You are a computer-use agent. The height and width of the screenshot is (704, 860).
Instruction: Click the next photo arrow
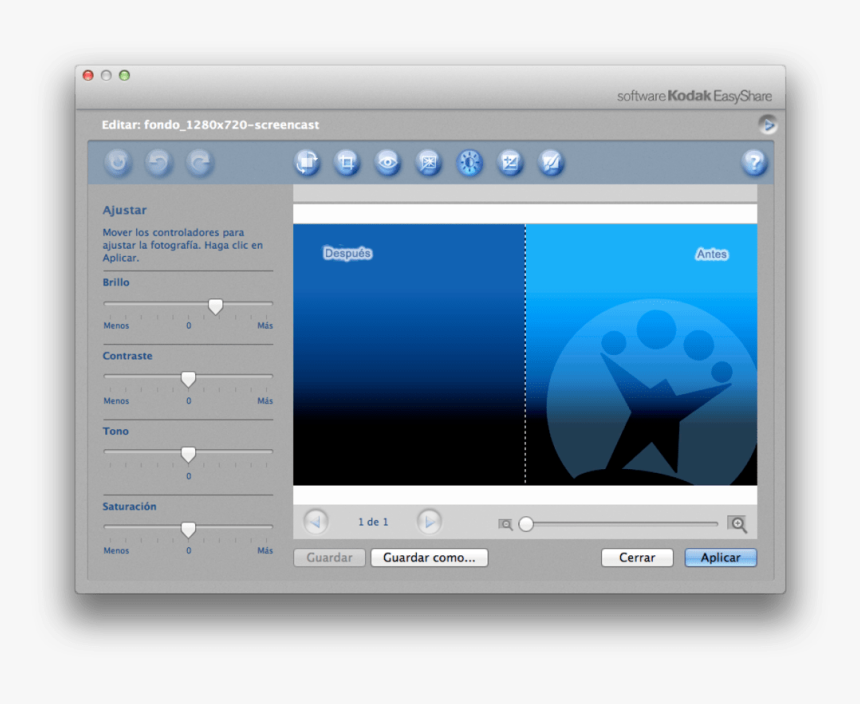[428, 521]
